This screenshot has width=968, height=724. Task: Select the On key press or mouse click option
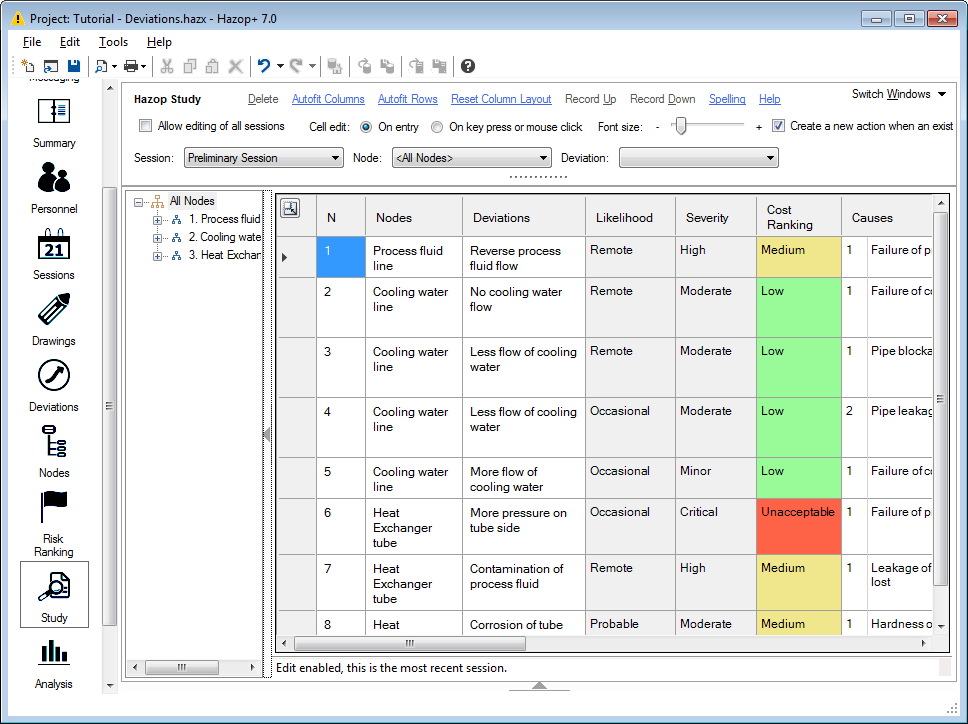coord(437,127)
